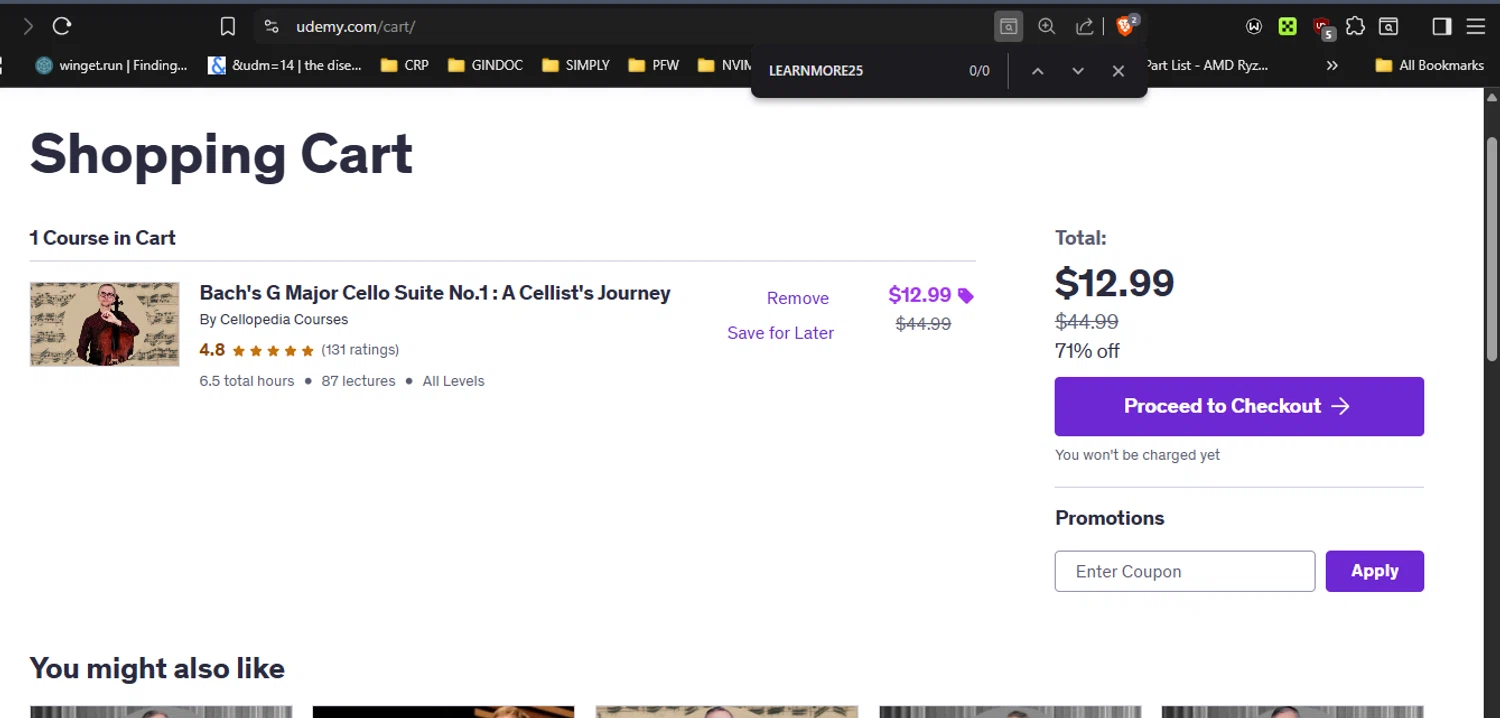The height and width of the screenshot is (718, 1500).
Task: Jump to previous find result arrow
Action: (x=1038, y=71)
